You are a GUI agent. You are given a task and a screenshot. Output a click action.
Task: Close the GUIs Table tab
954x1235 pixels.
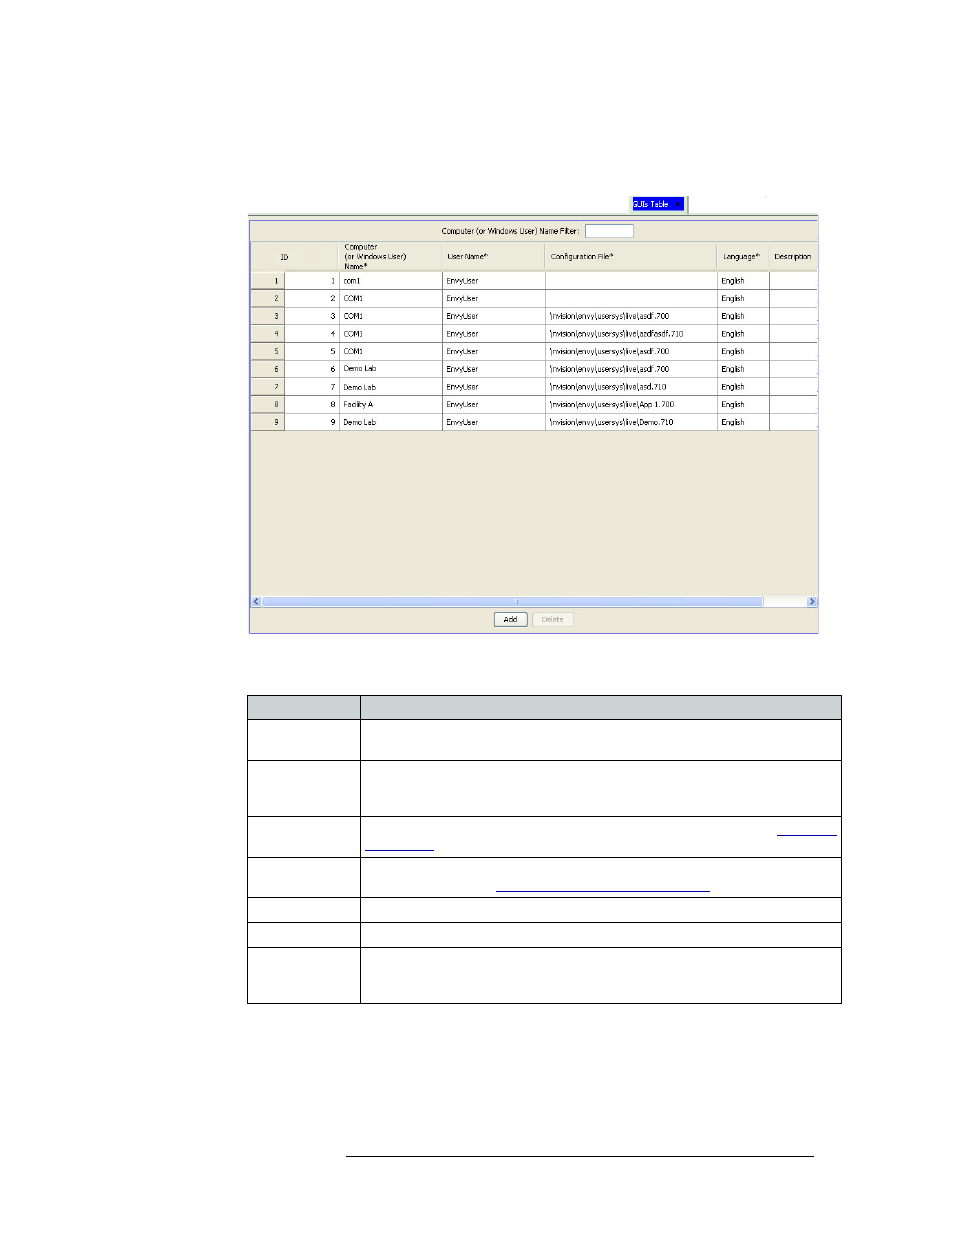[678, 204]
